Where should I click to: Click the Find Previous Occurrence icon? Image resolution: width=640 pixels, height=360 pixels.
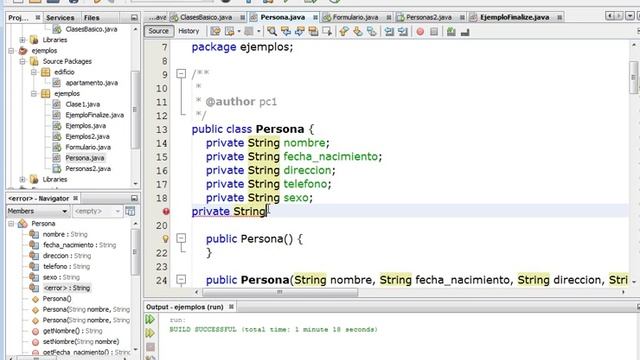coord(286,31)
